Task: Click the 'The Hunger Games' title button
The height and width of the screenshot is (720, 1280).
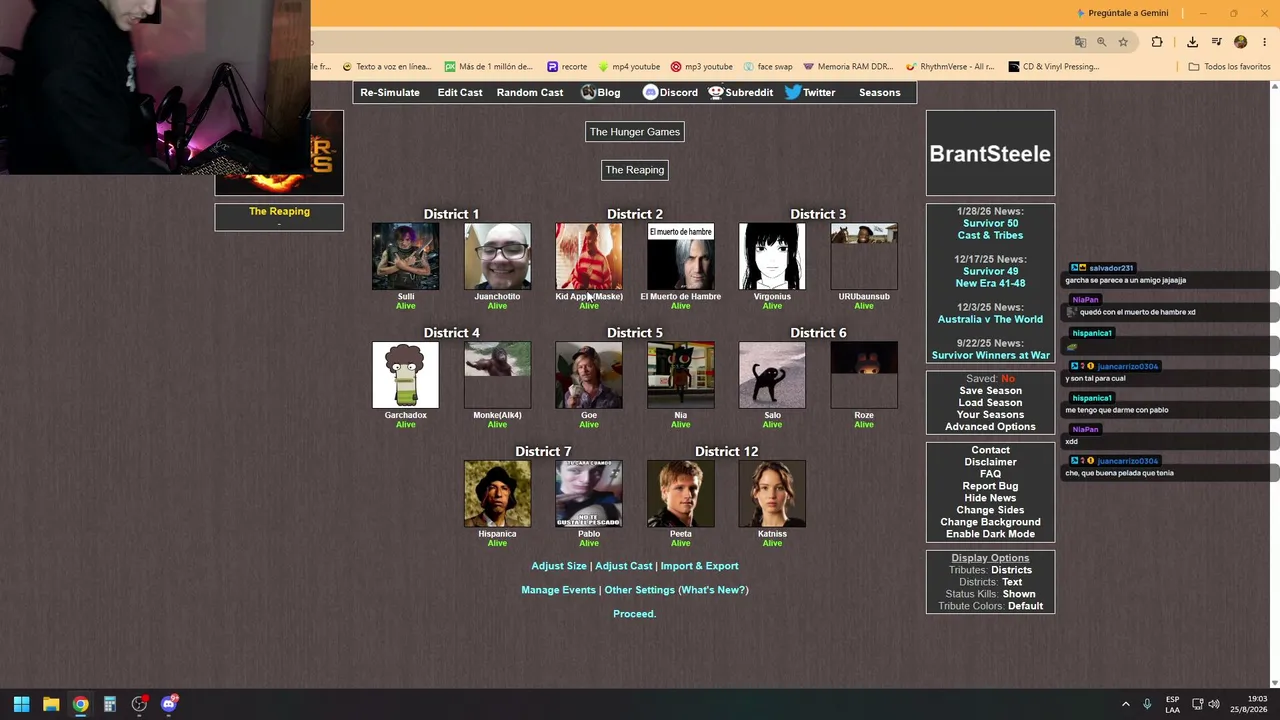Action: coord(634,132)
